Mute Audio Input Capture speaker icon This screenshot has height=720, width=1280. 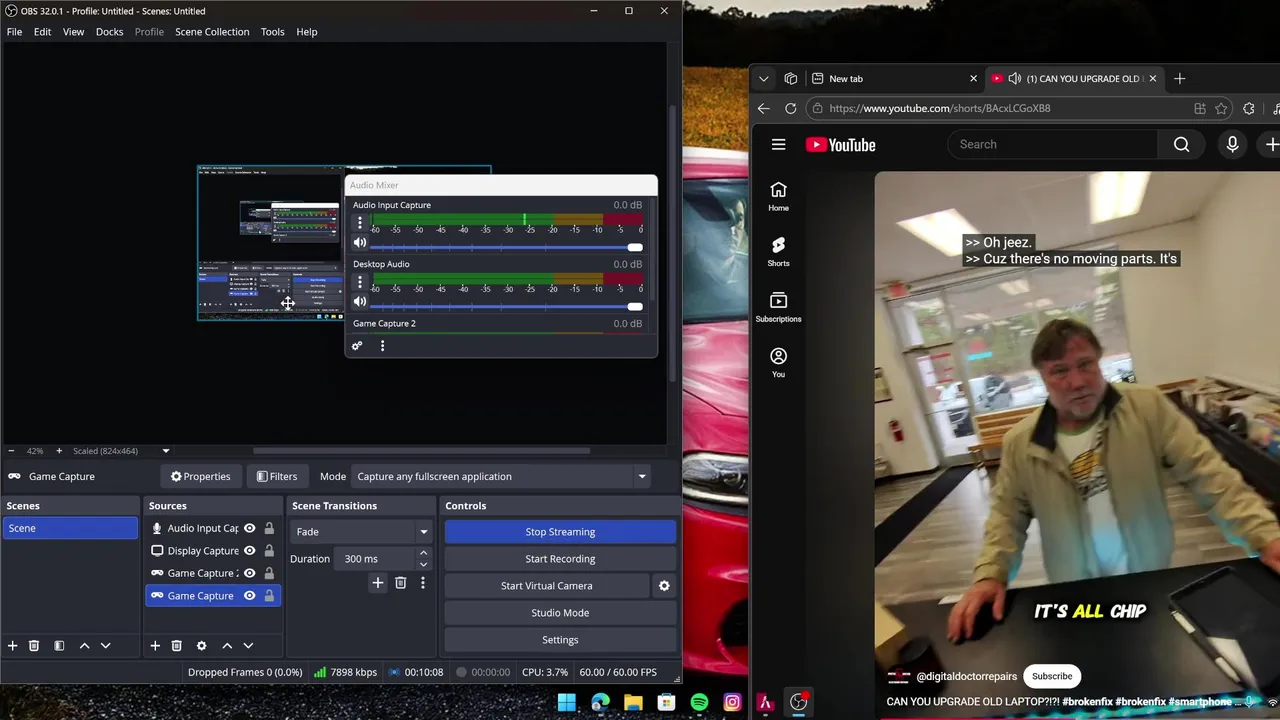[360, 243]
